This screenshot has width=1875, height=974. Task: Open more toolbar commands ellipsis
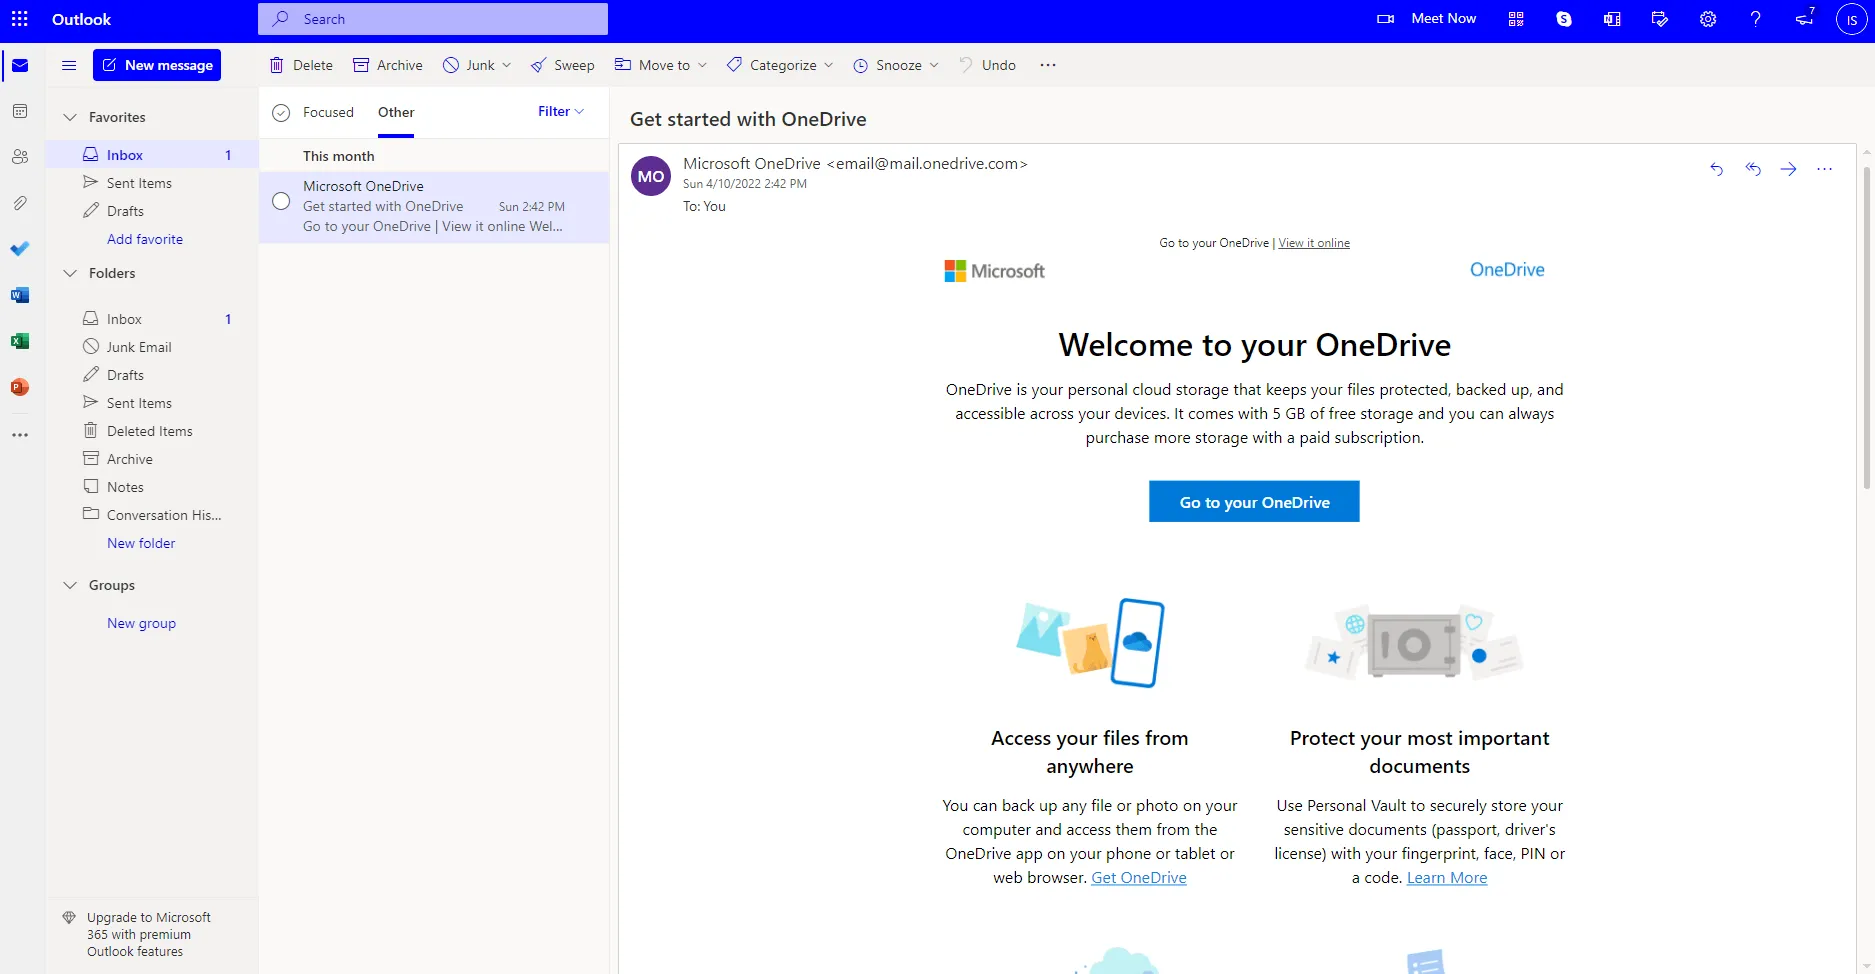click(1048, 65)
